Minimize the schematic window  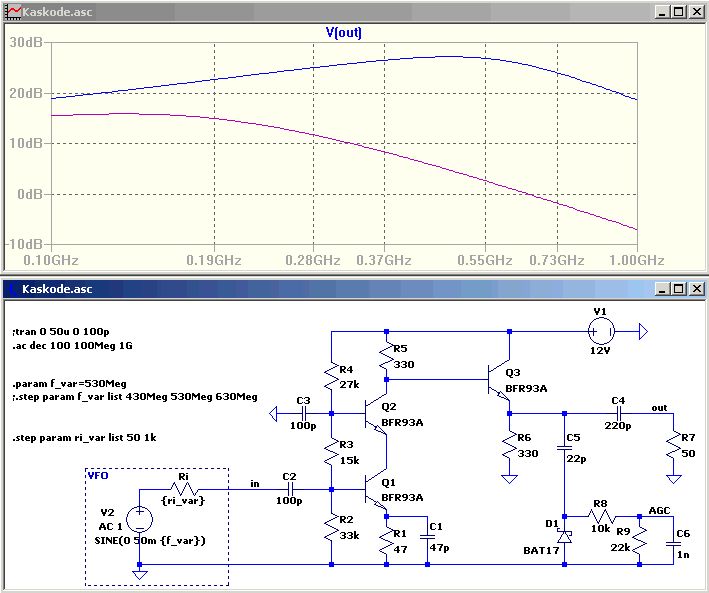tap(661, 289)
